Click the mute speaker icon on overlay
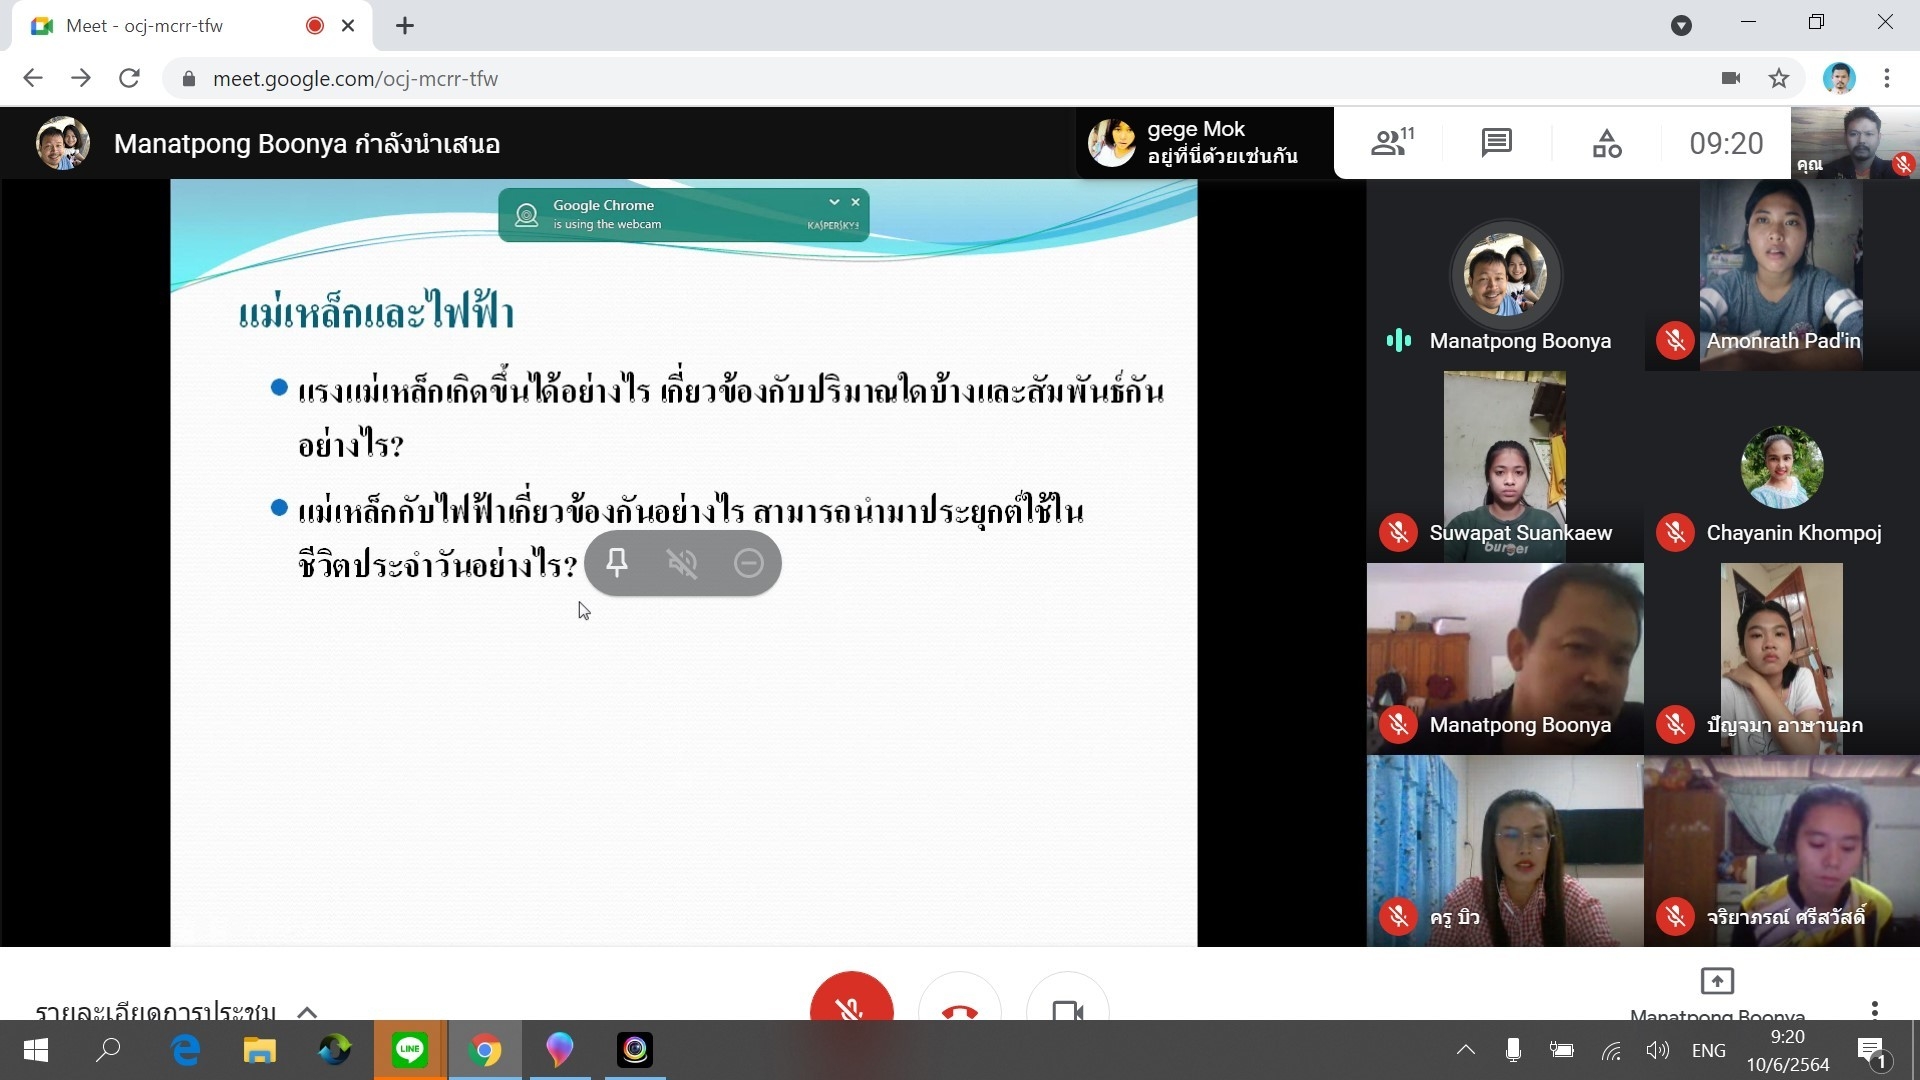1920x1080 pixels. point(682,563)
